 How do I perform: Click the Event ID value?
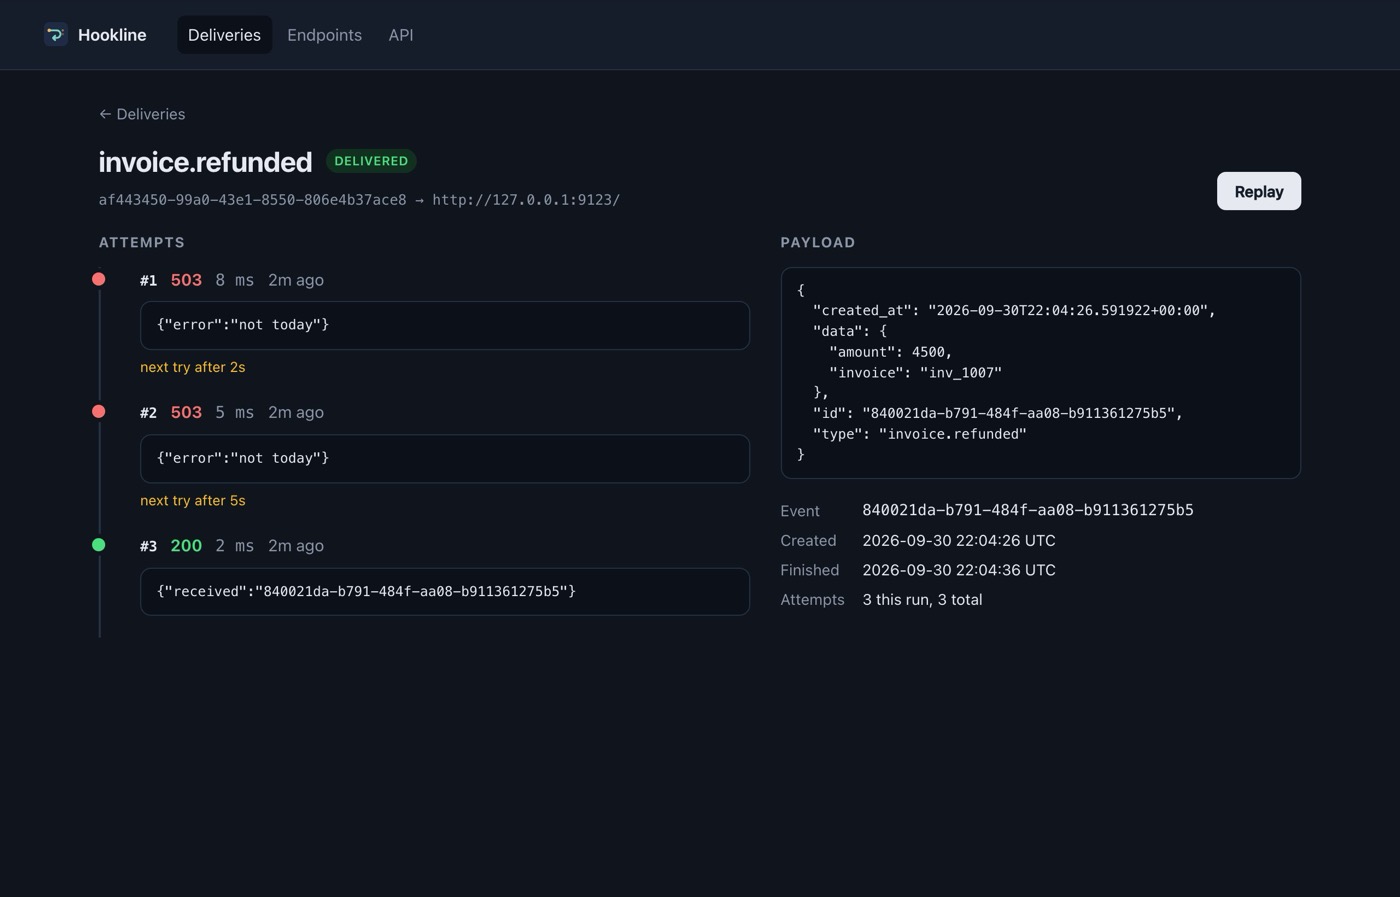(1028, 510)
